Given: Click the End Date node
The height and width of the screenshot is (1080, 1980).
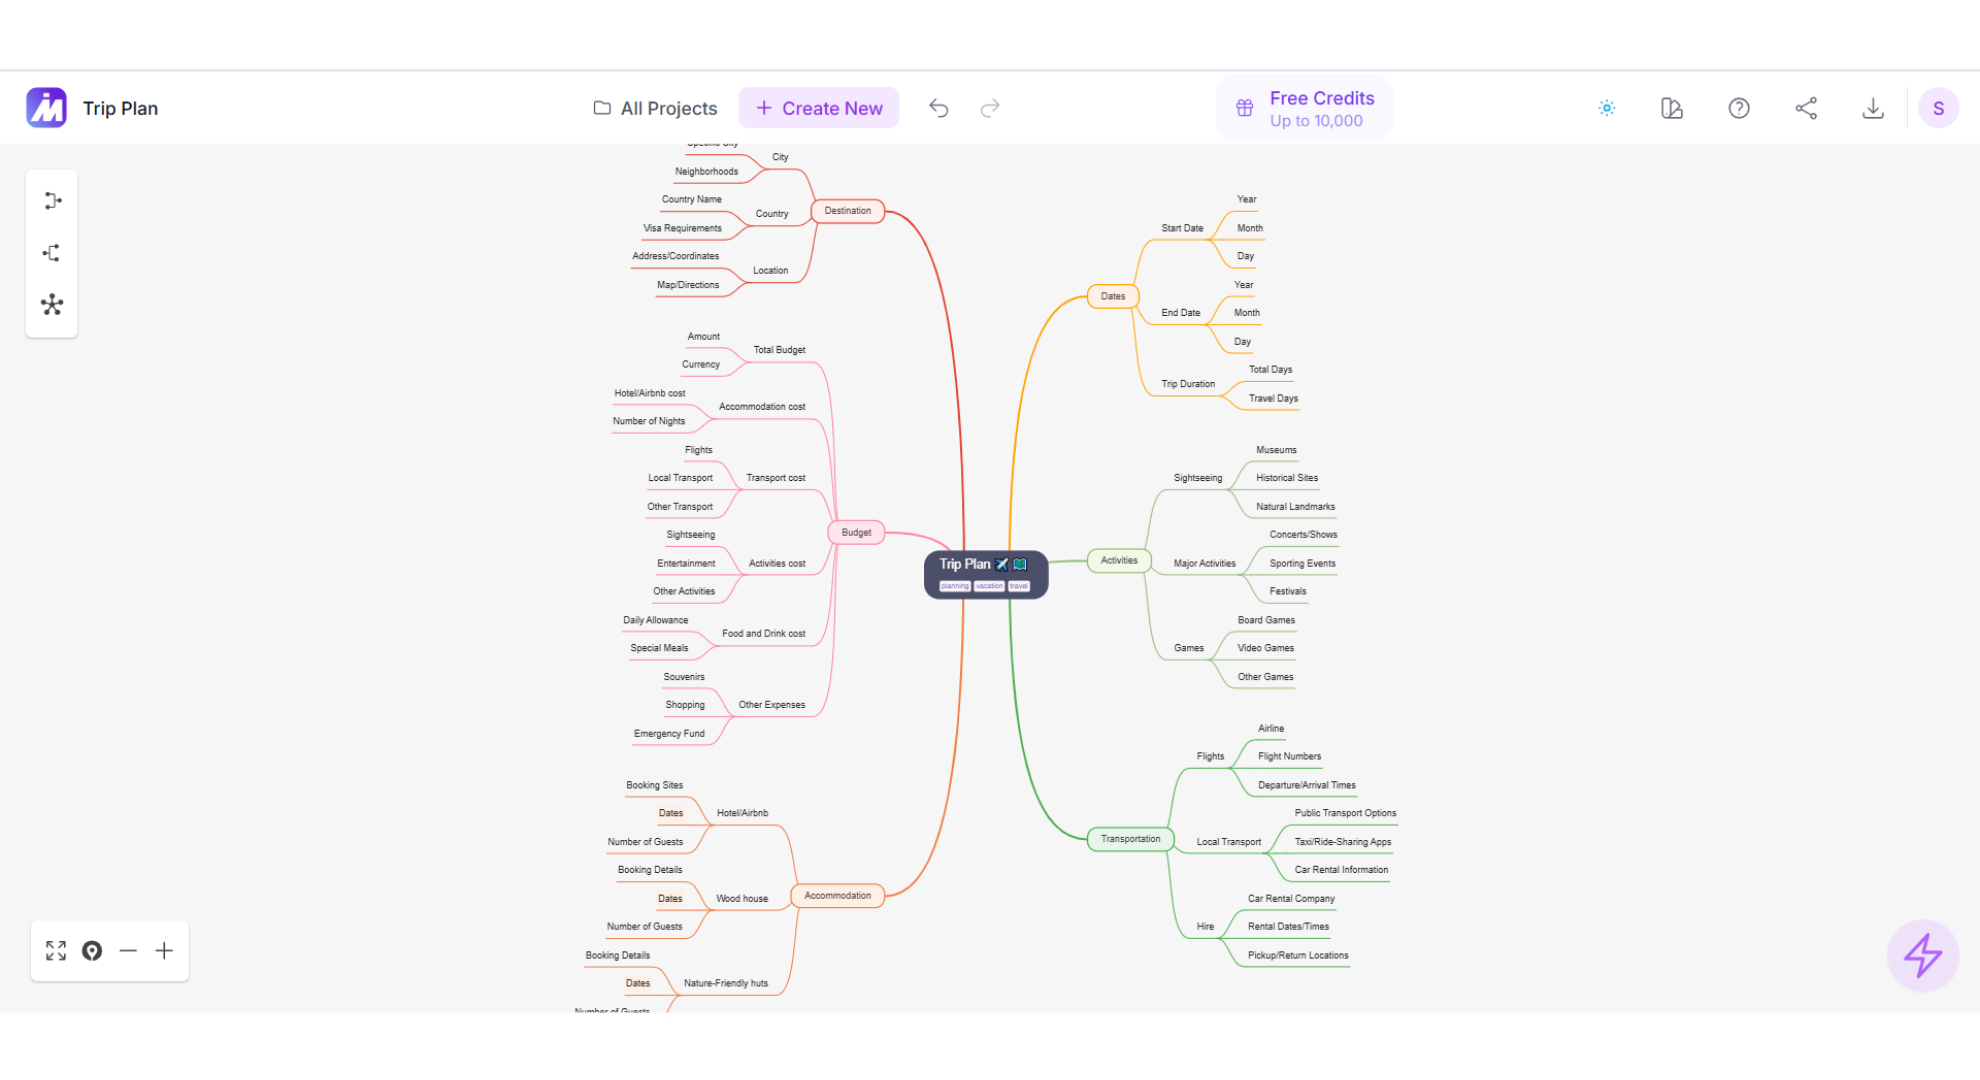Looking at the screenshot, I should 1181,313.
